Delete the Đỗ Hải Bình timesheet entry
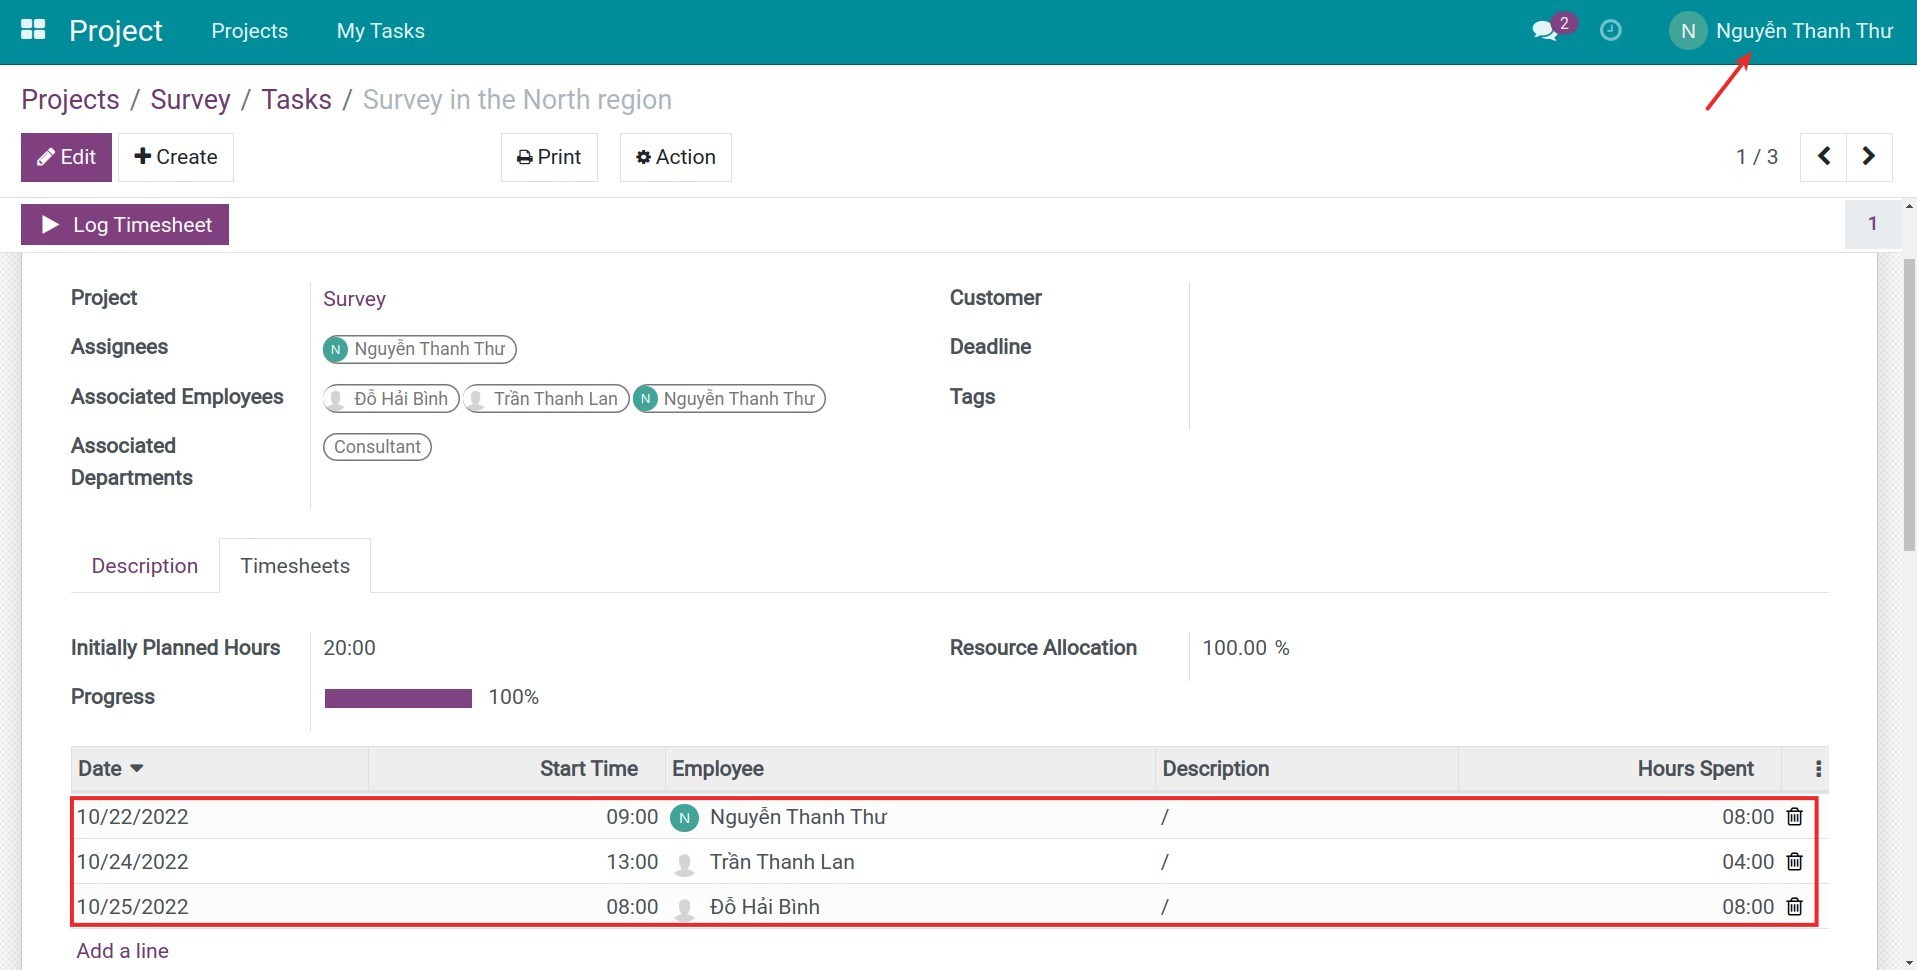 [x=1793, y=906]
